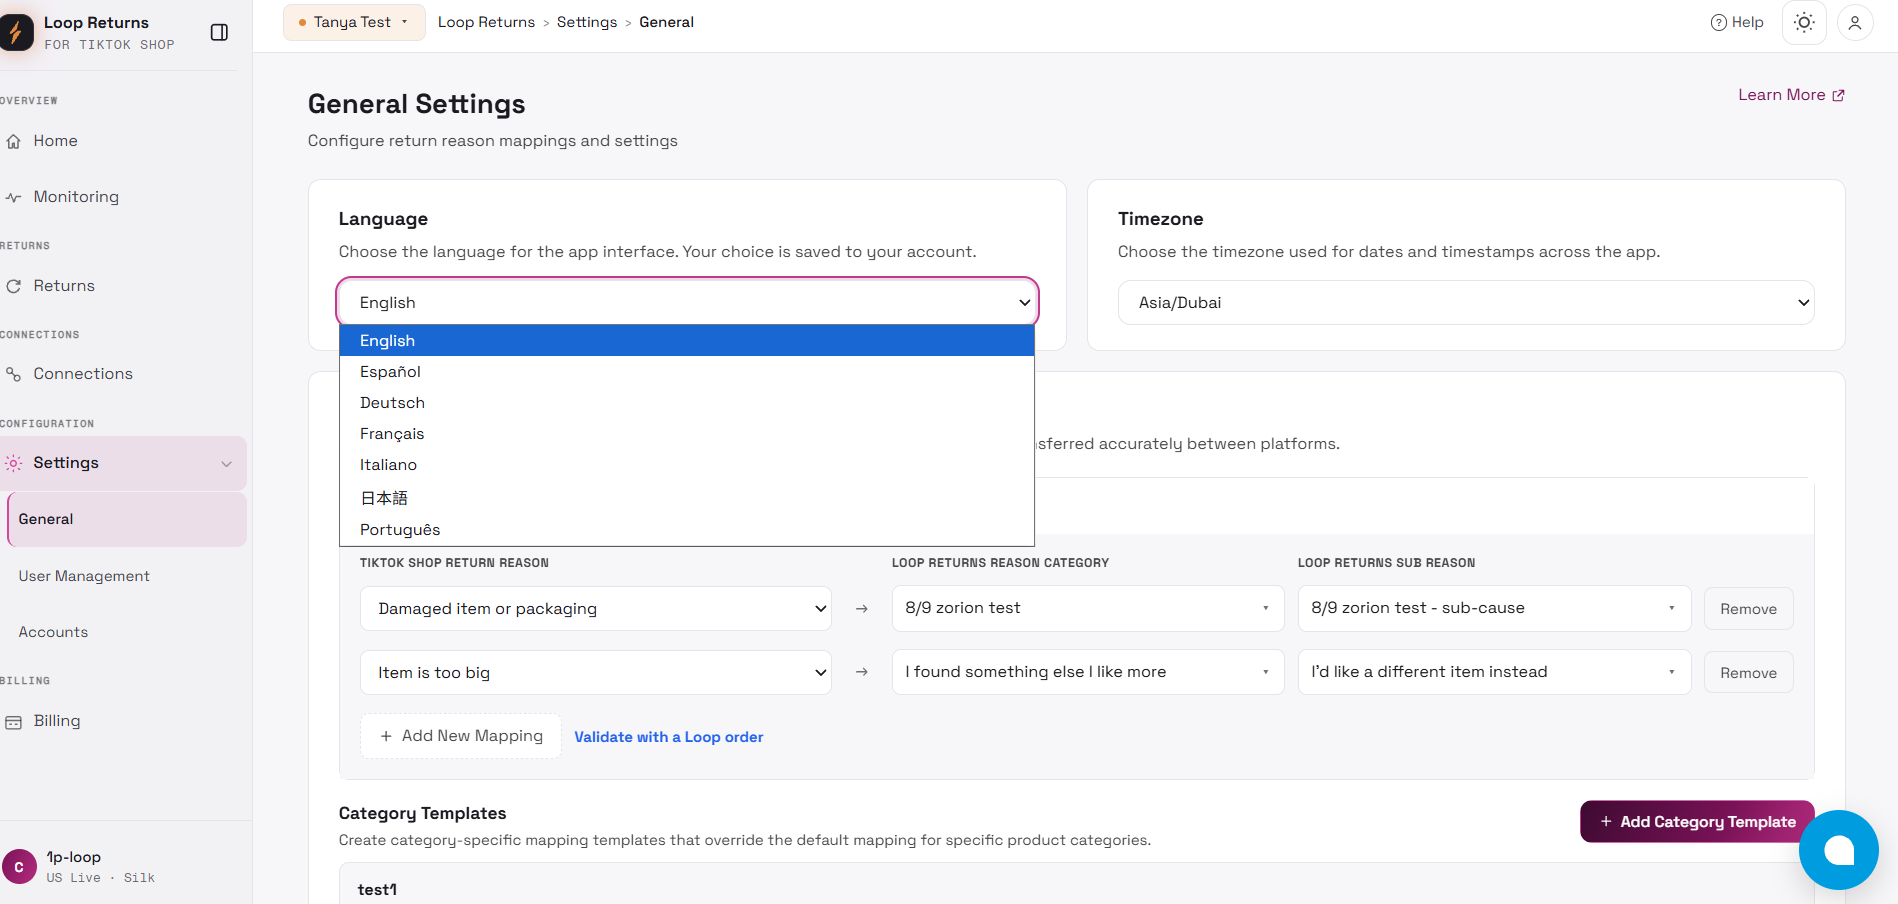Viewport: 1898px width, 904px height.
Task: Open 8/9 zorion test - sub-cause dropdown
Action: pyautogui.click(x=1494, y=608)
